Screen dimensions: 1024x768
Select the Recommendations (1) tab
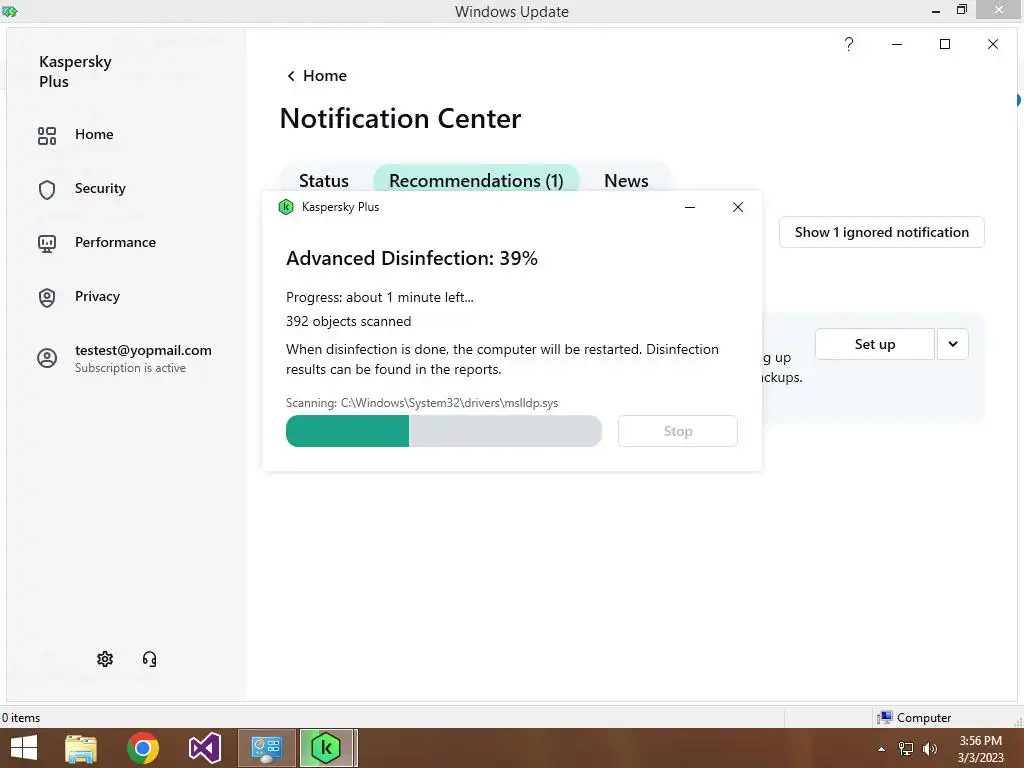(476, 181)
